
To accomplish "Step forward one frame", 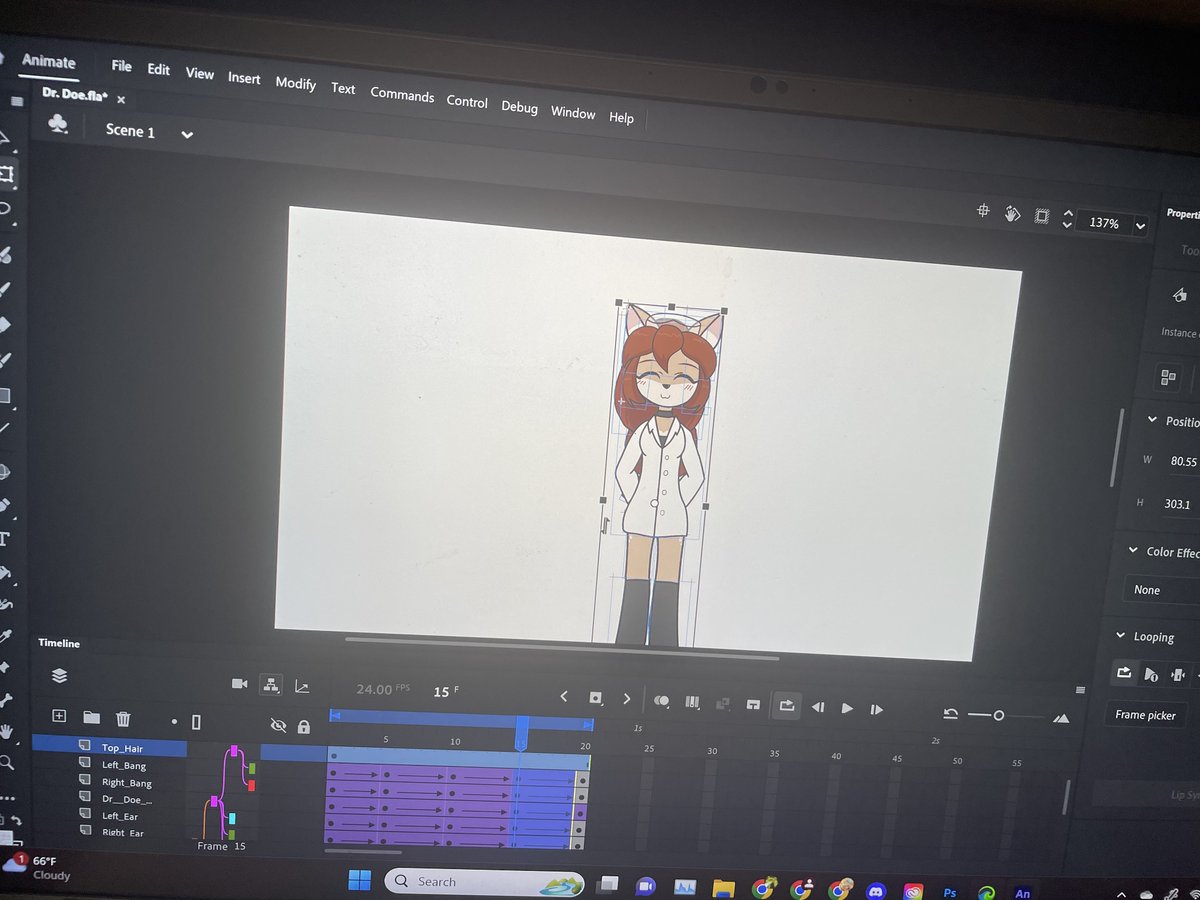I will [x=876, y=709].
